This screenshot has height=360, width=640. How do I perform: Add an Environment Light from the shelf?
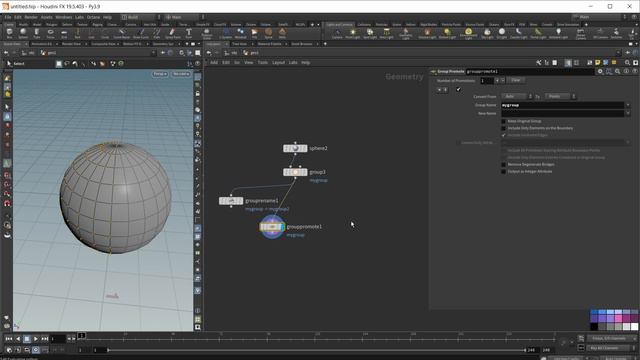(x=469, y=33)
